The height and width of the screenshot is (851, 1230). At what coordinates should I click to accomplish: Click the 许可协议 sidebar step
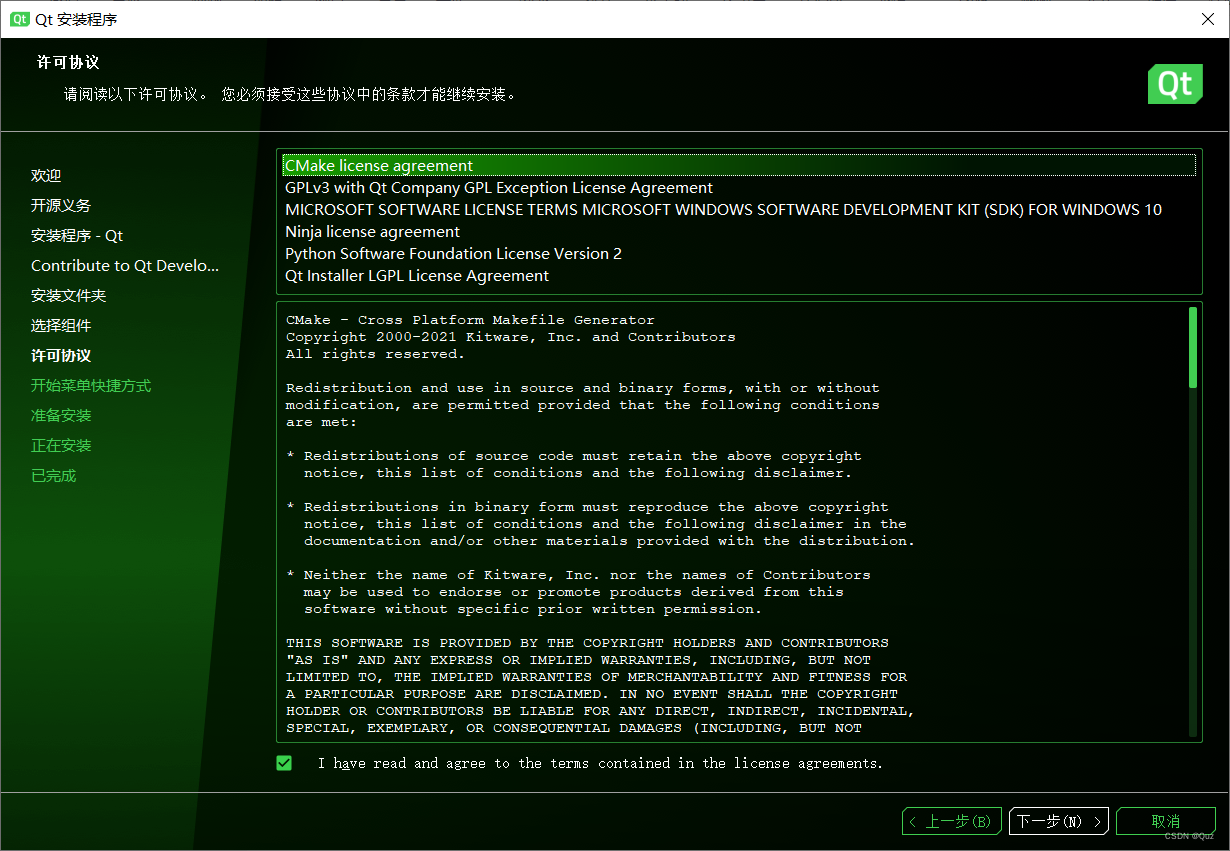[x=61, y=356]
